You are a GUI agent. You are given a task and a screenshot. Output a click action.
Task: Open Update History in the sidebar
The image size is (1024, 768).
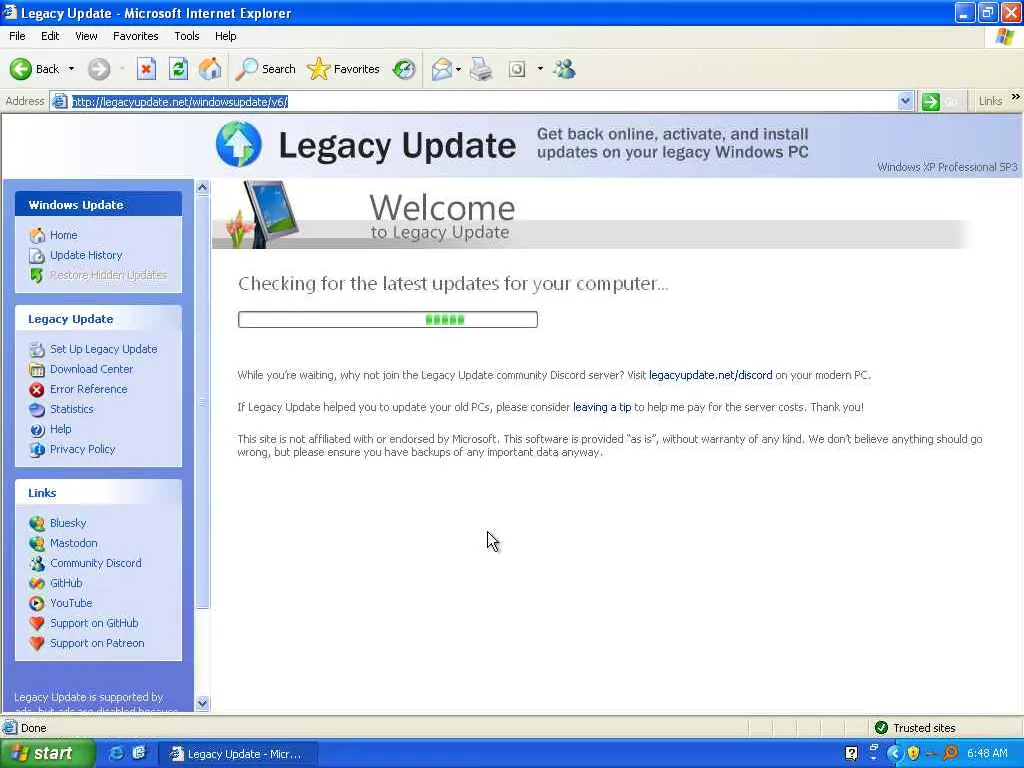[86, 255]
